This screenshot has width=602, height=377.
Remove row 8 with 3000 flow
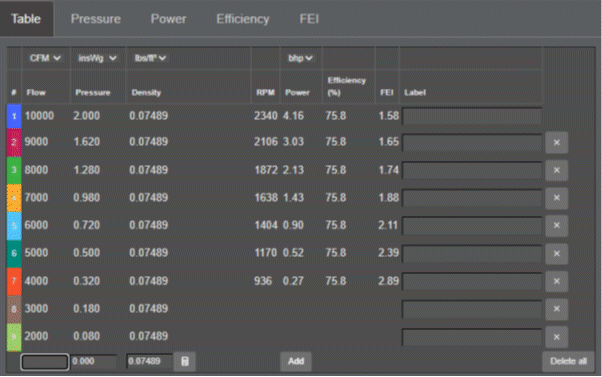pyautogui.click(x=556, y=309)
